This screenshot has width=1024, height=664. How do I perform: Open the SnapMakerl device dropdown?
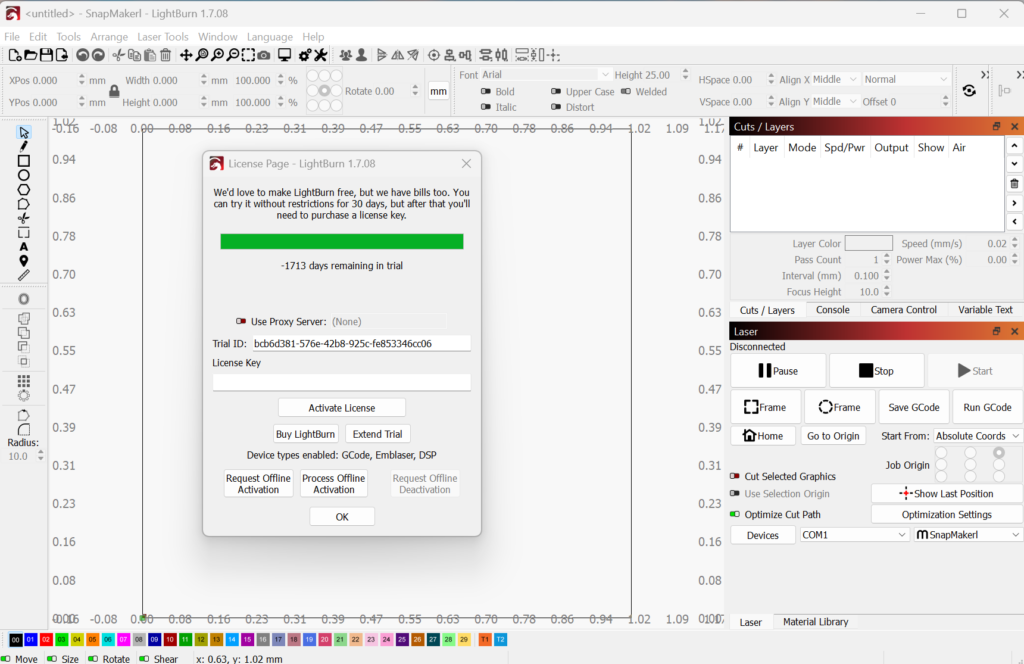click(x=967, y=535)
